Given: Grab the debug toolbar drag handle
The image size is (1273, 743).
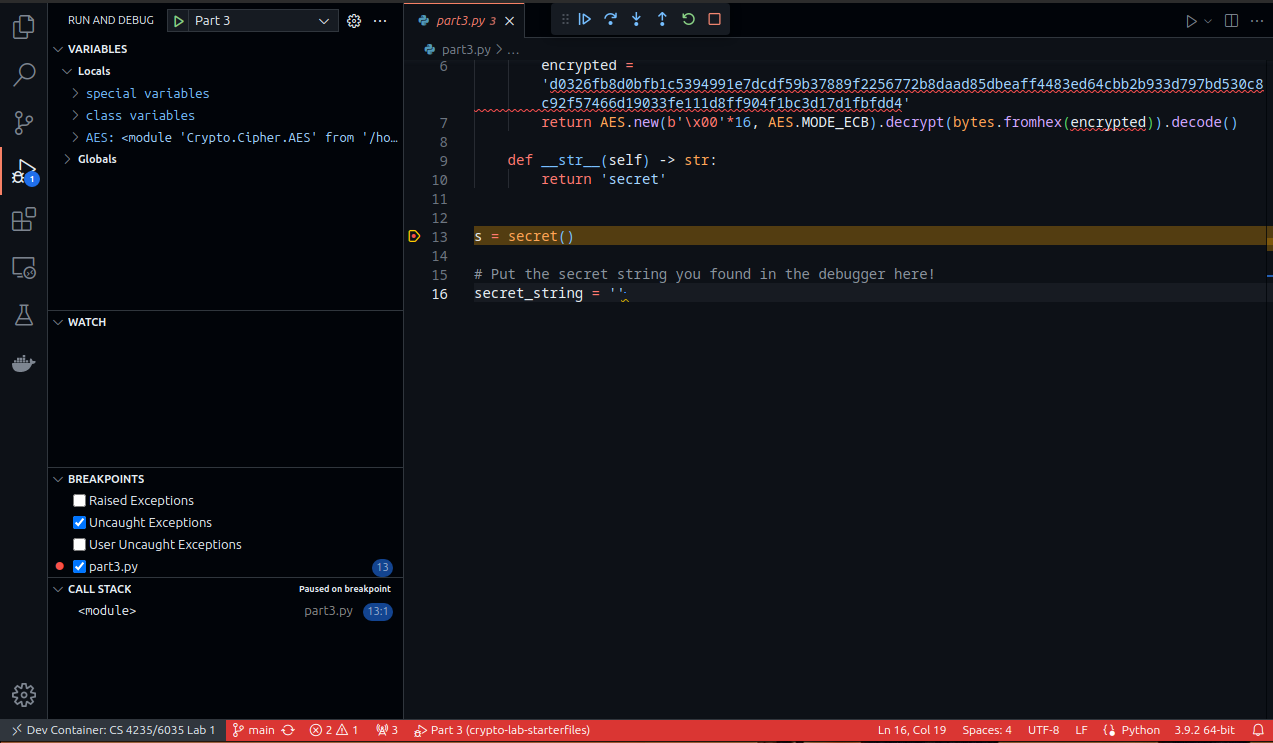Looking at the screenshot, I should point(565,19).
